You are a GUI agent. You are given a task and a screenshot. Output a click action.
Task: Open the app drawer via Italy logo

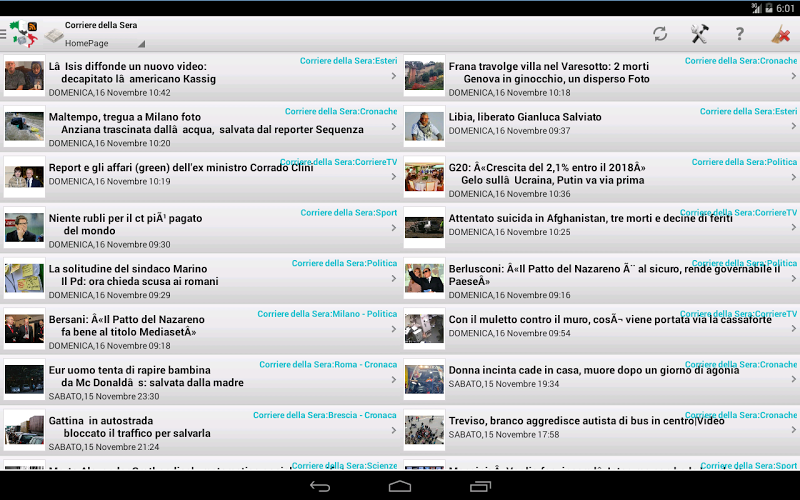click(23, 34)
